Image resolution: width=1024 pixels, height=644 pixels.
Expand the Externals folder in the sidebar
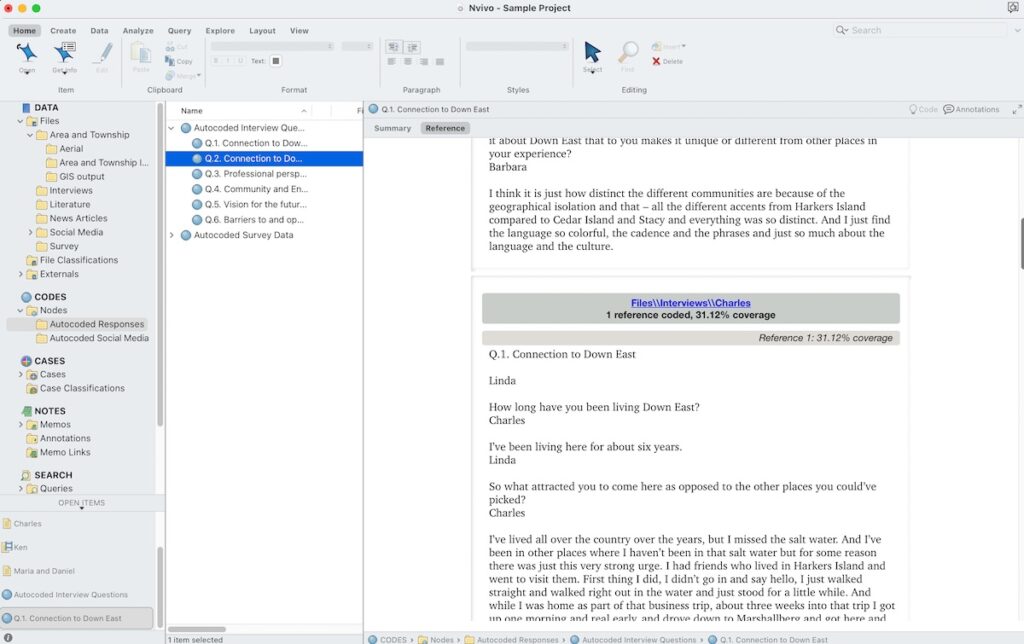click(21, 274)
